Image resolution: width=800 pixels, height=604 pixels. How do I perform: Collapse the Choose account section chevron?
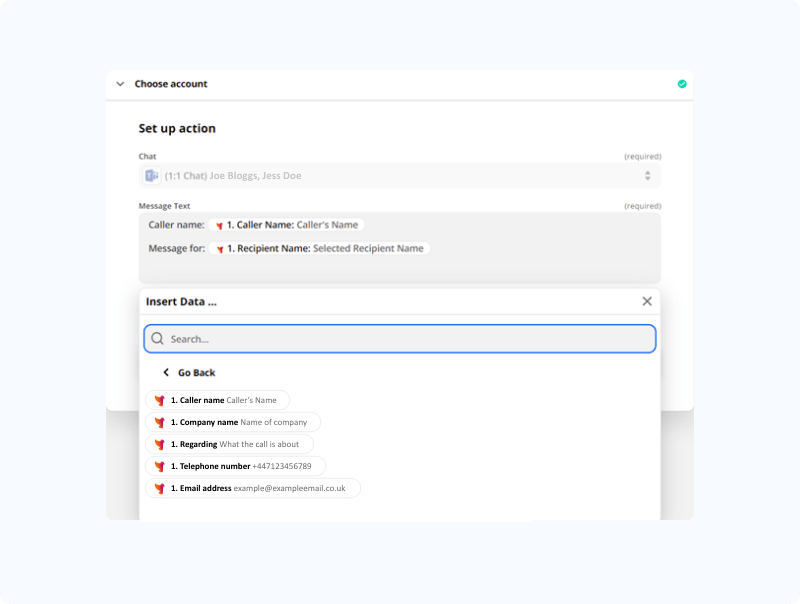[x=120, y=84]
